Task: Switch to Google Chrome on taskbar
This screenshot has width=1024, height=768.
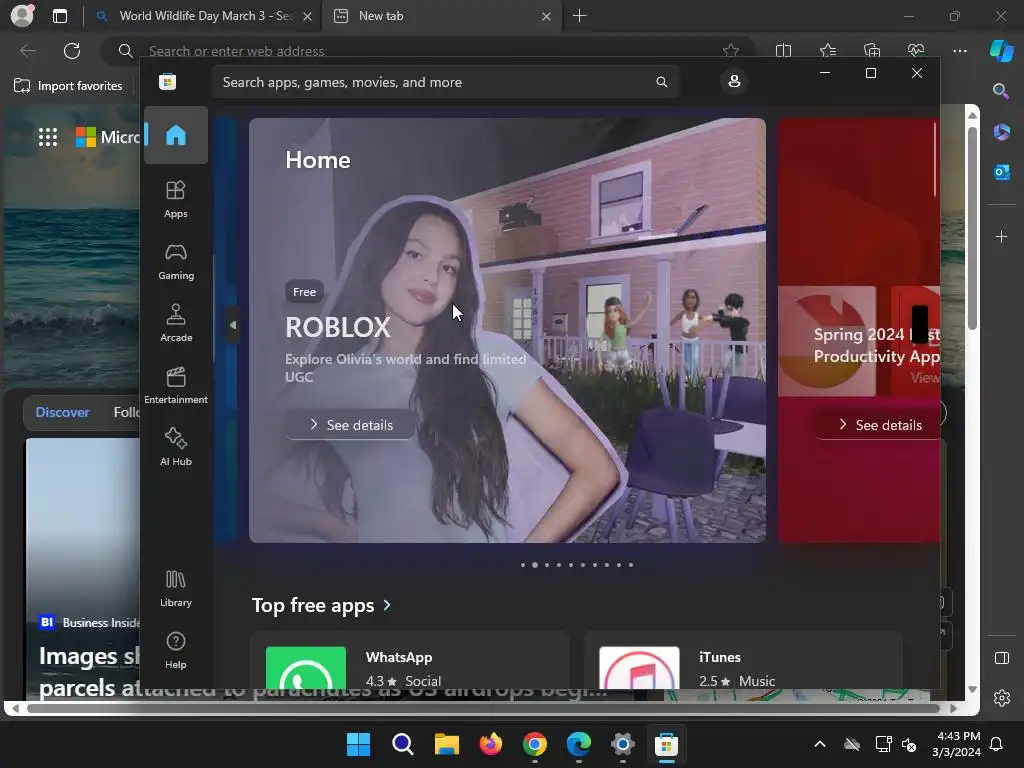Action: click(x=535, y=744)
